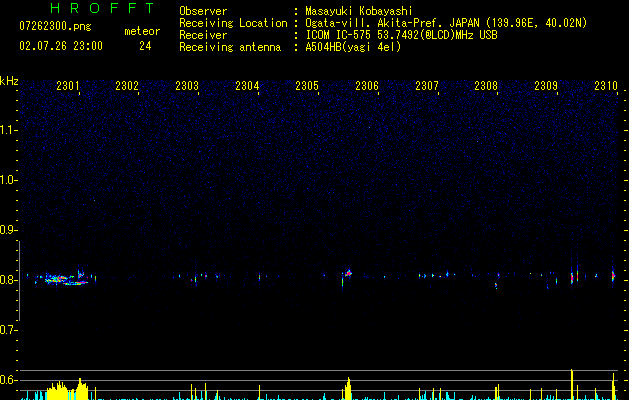This screenshot has height=400, width=629.
Task: Click the yellow intensity peak before 2306
Action: [x=348, y=388]
